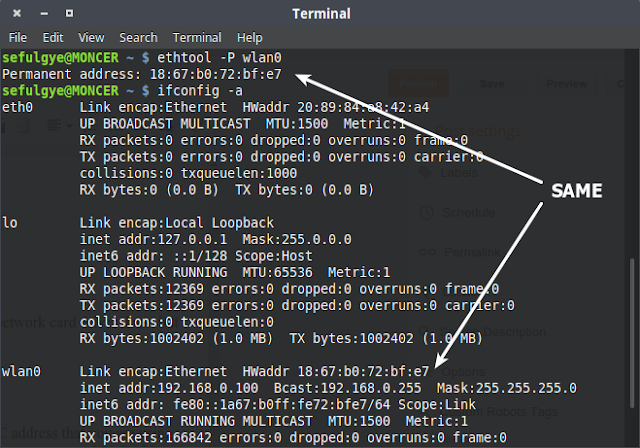Viewport: 640px width, 448px height.
Task: Click 'RX bytes:1002402 (1.0 MB)' text
Action: click(176, 338)
